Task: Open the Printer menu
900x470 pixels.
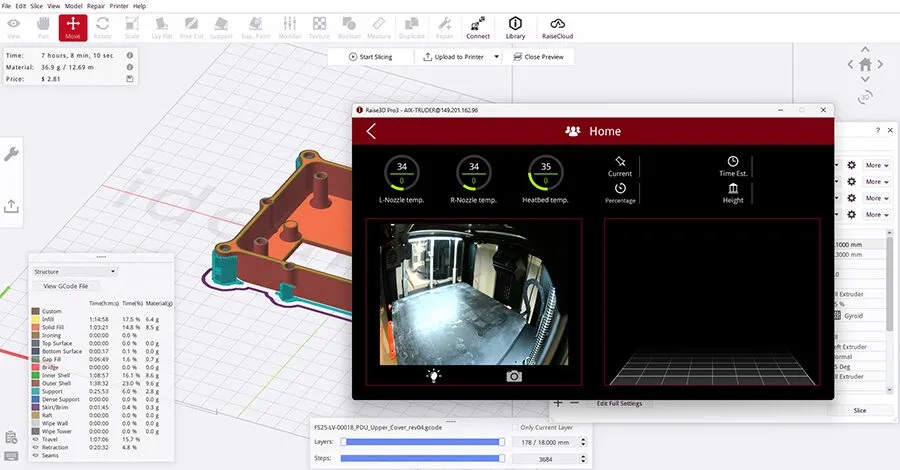Action: click(120, 5)
